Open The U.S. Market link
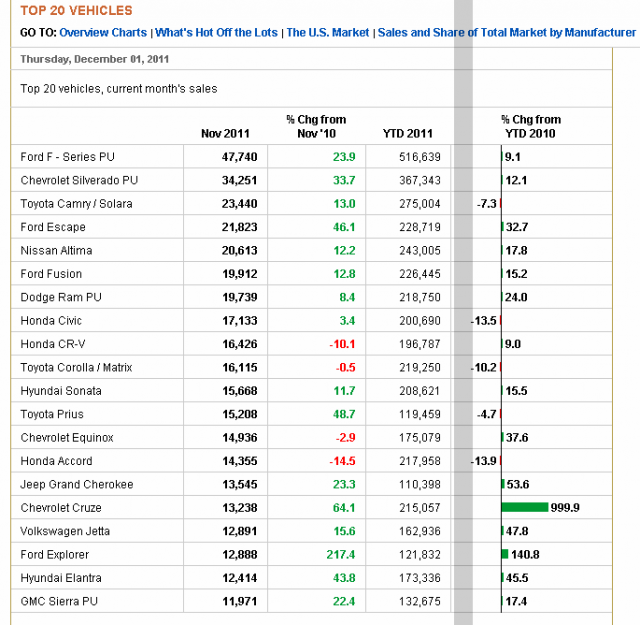 pos(328,33)
